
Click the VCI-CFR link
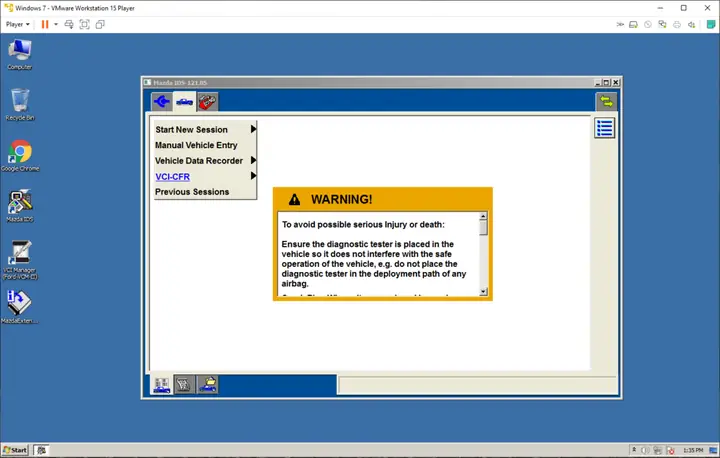pyautogui.click(x=172, y=177)
